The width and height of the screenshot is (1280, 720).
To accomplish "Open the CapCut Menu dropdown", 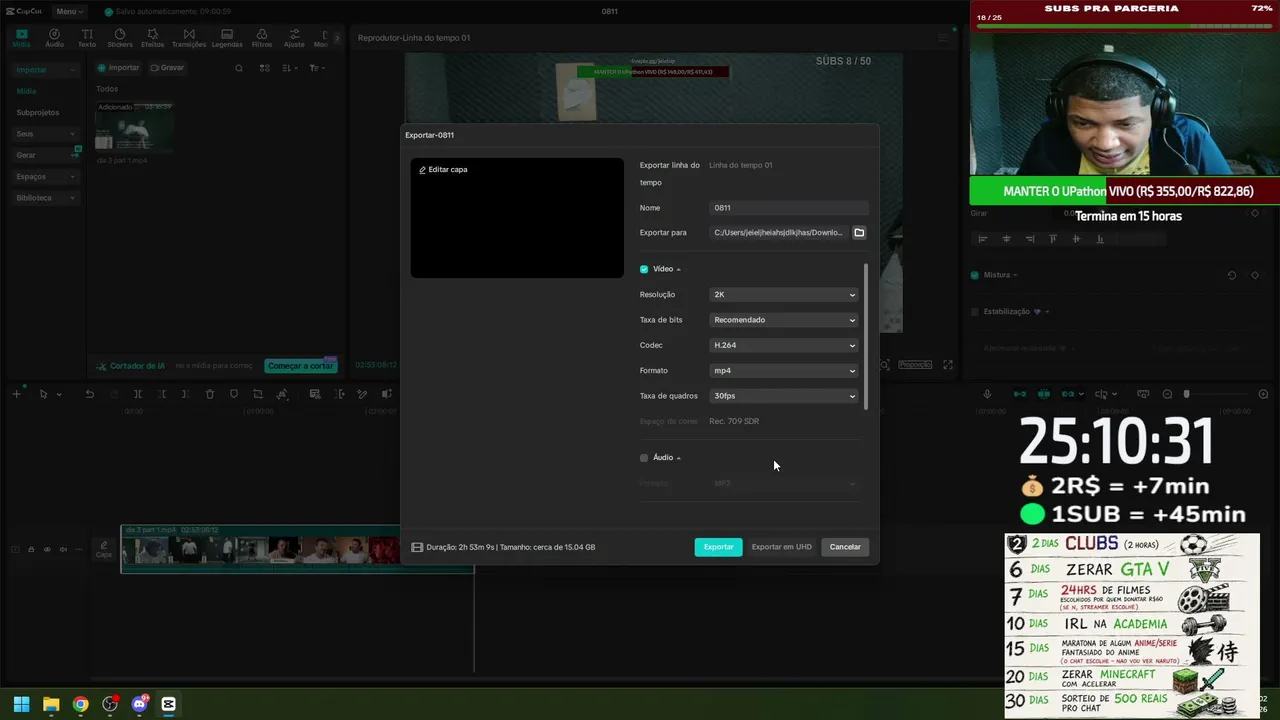I will click(x=68, y=11).
